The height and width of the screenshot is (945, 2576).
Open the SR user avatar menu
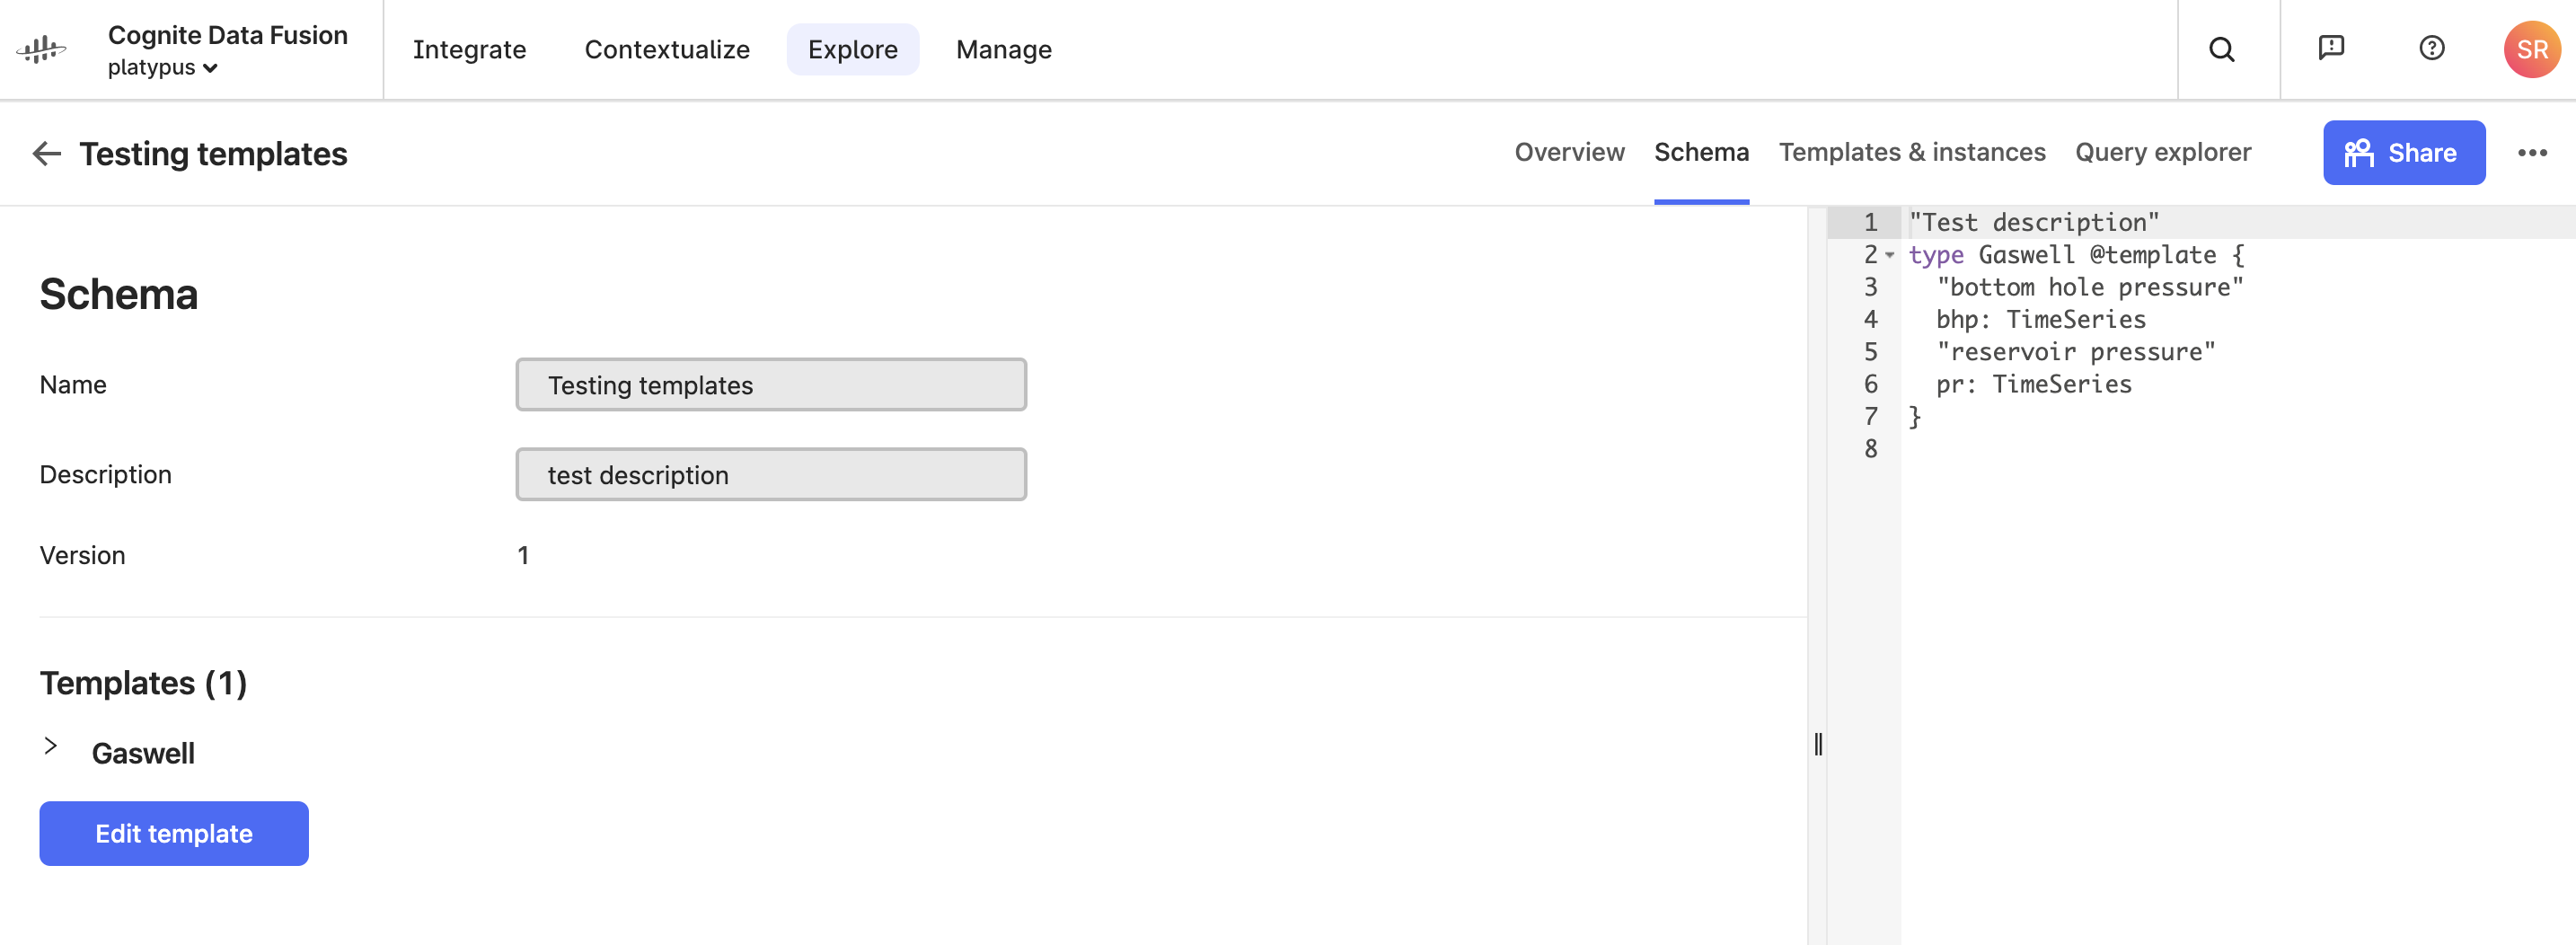(2531, 49)
